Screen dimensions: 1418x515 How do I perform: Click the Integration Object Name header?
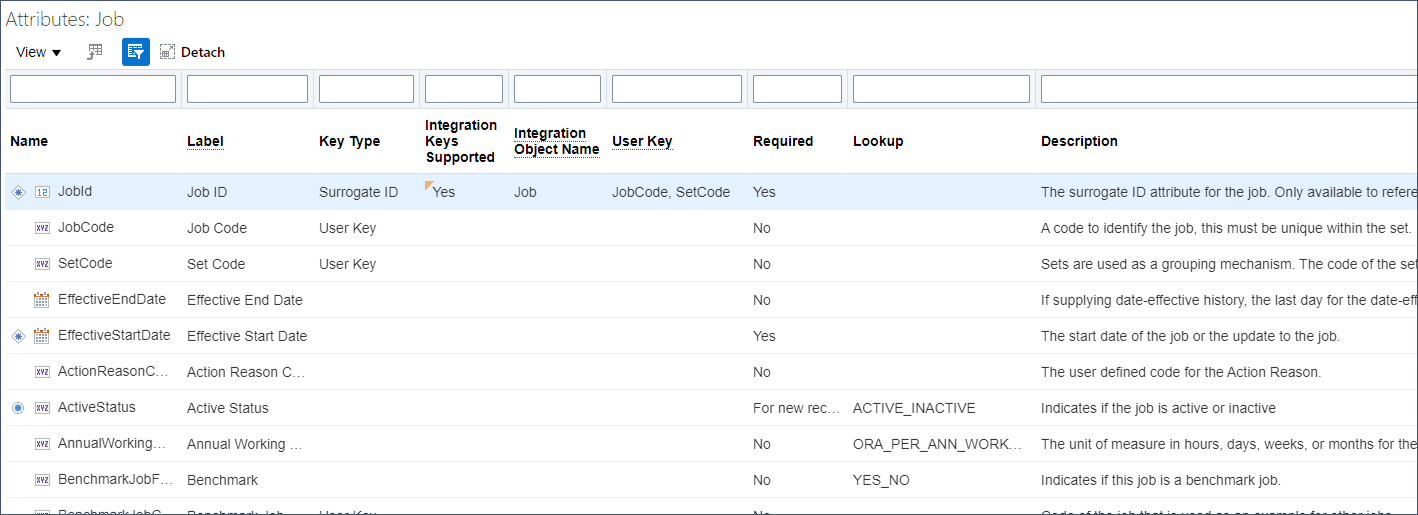pyautogui.click(x=556, y=141)
